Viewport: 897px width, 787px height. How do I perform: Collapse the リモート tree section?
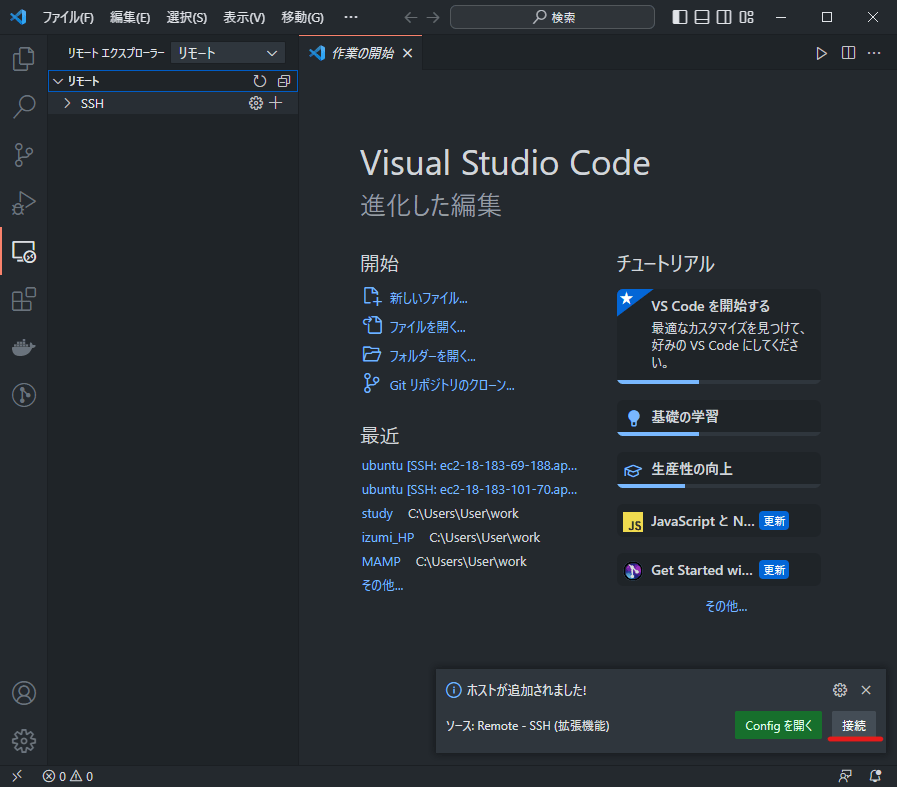pos(59,81)
